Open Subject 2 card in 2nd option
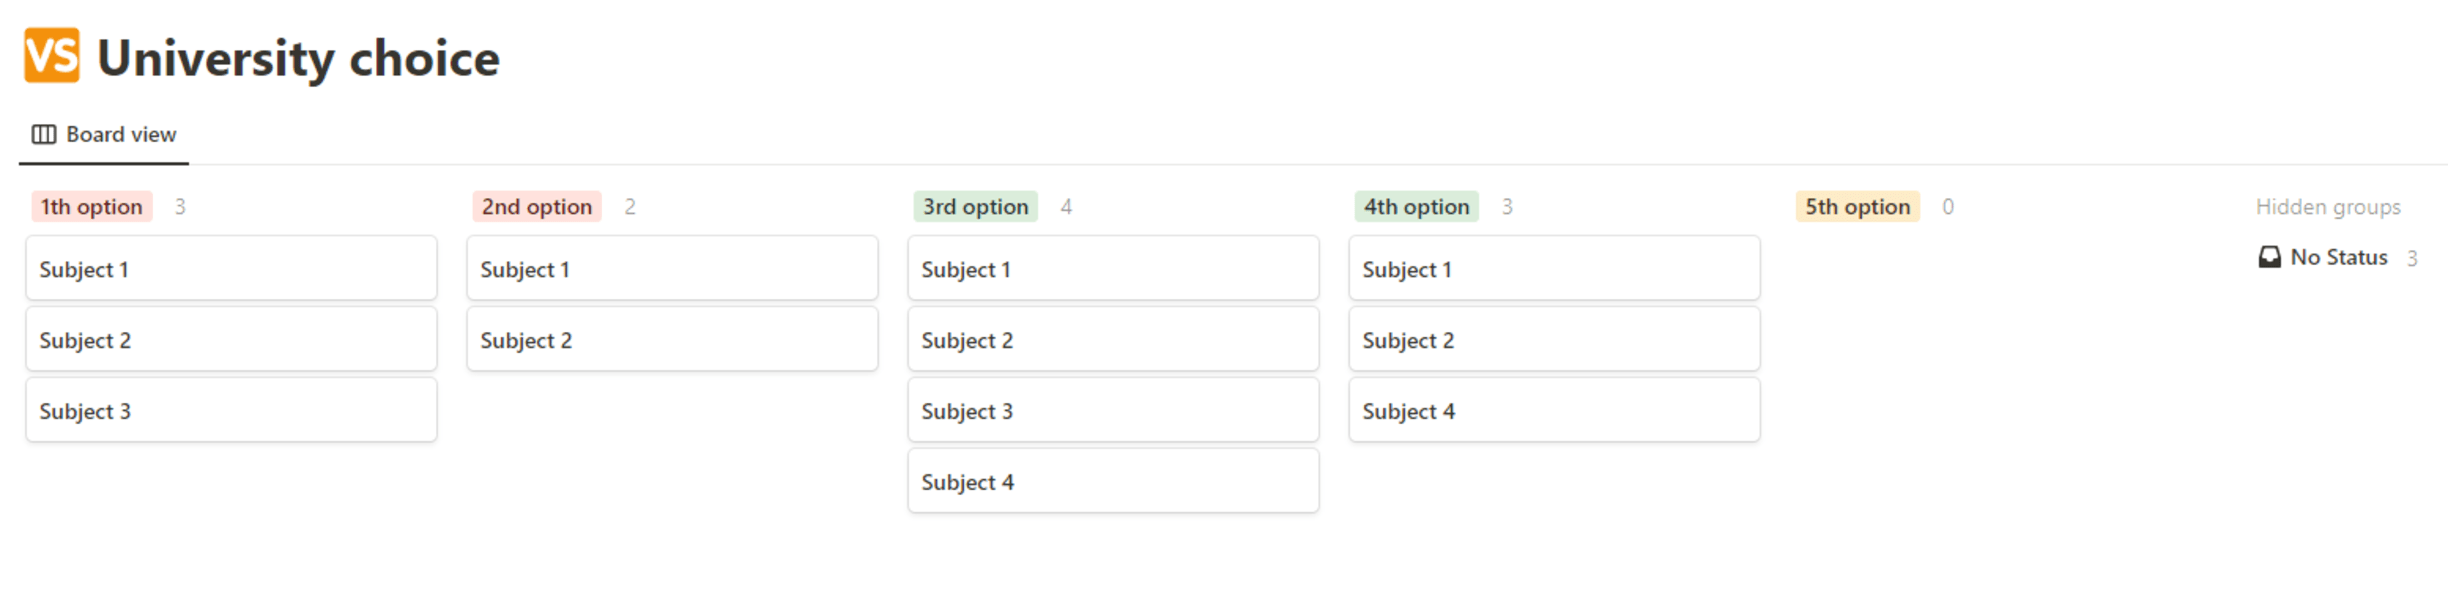The image size is (2448, 597). click(x=672, y=339)
